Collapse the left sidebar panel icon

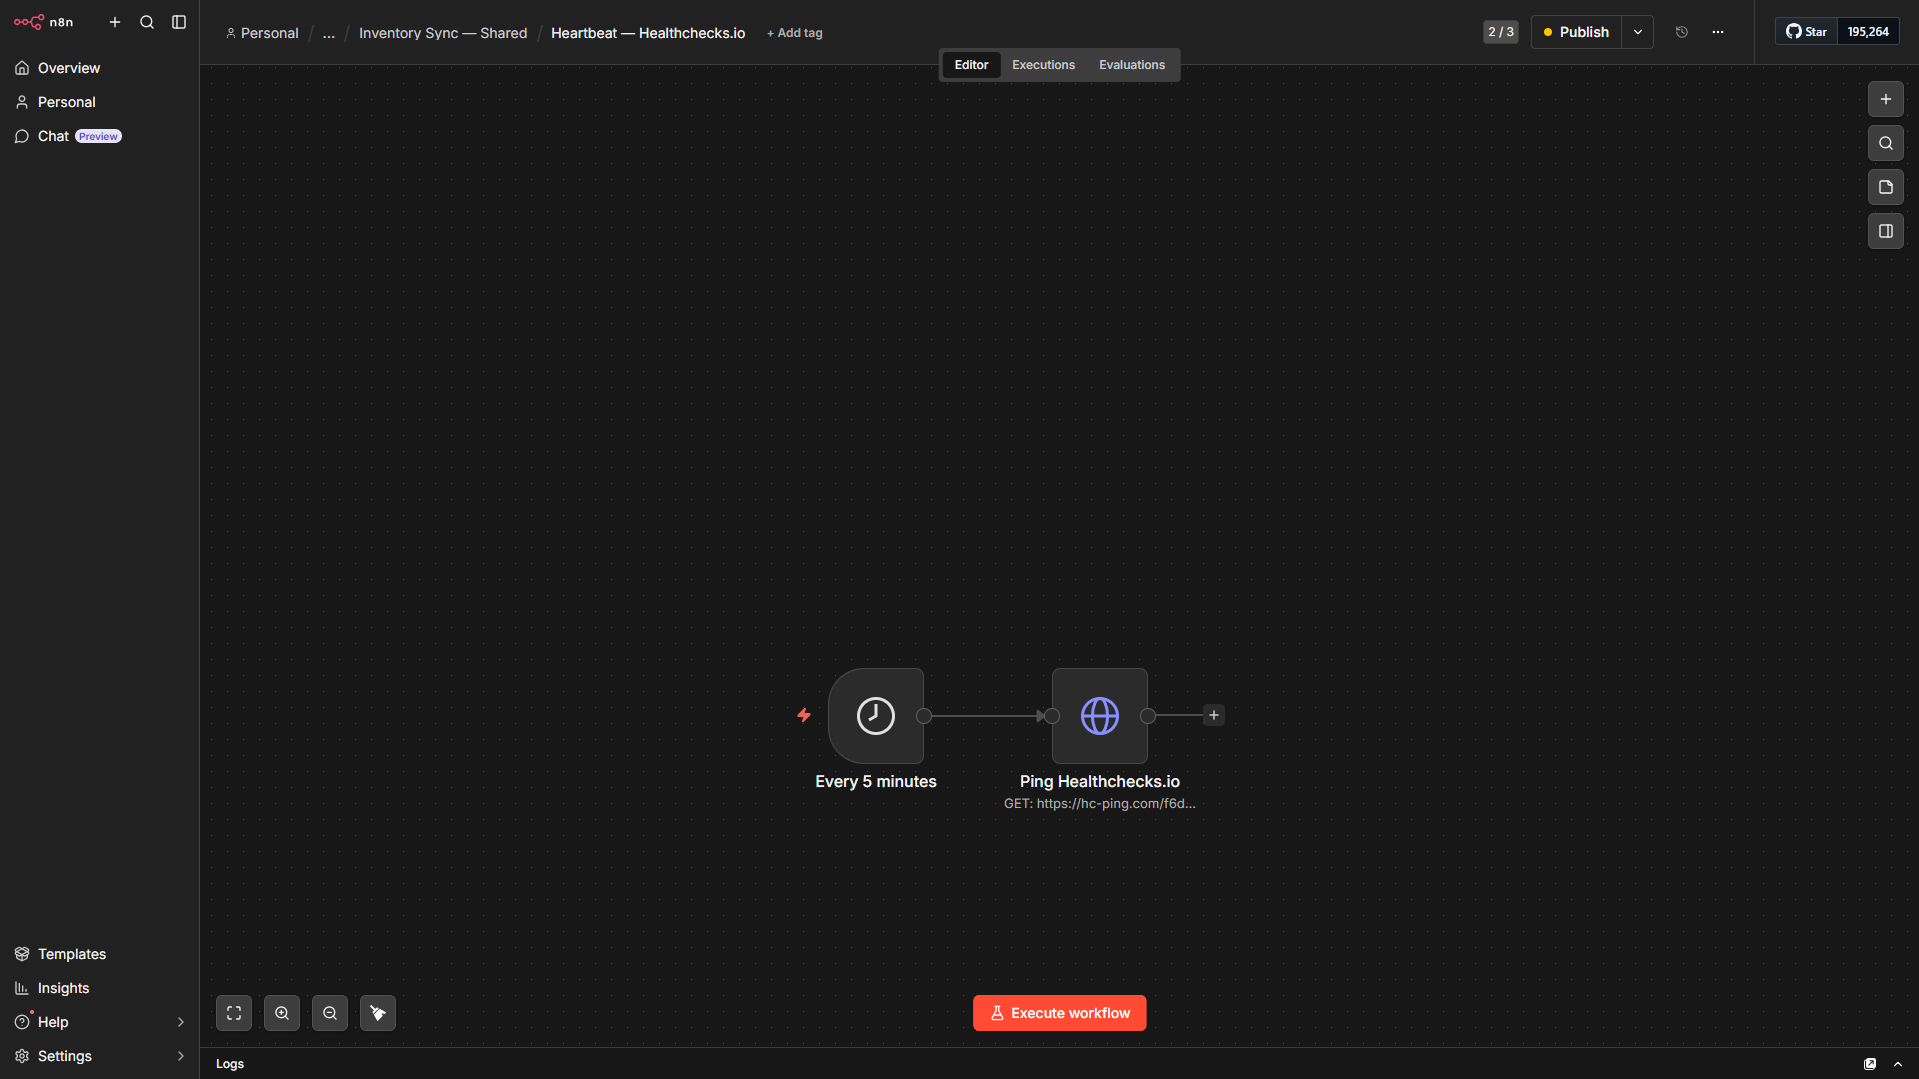[179, 22]
